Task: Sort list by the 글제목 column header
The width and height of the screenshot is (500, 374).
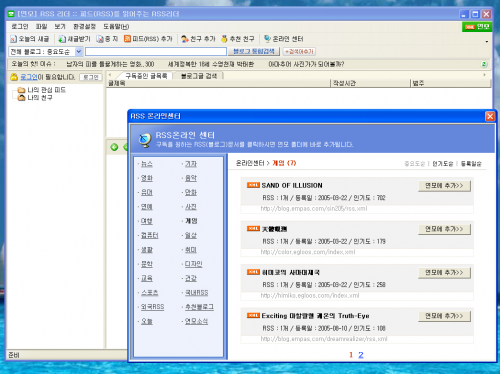Action: click(x=218, y=83)
